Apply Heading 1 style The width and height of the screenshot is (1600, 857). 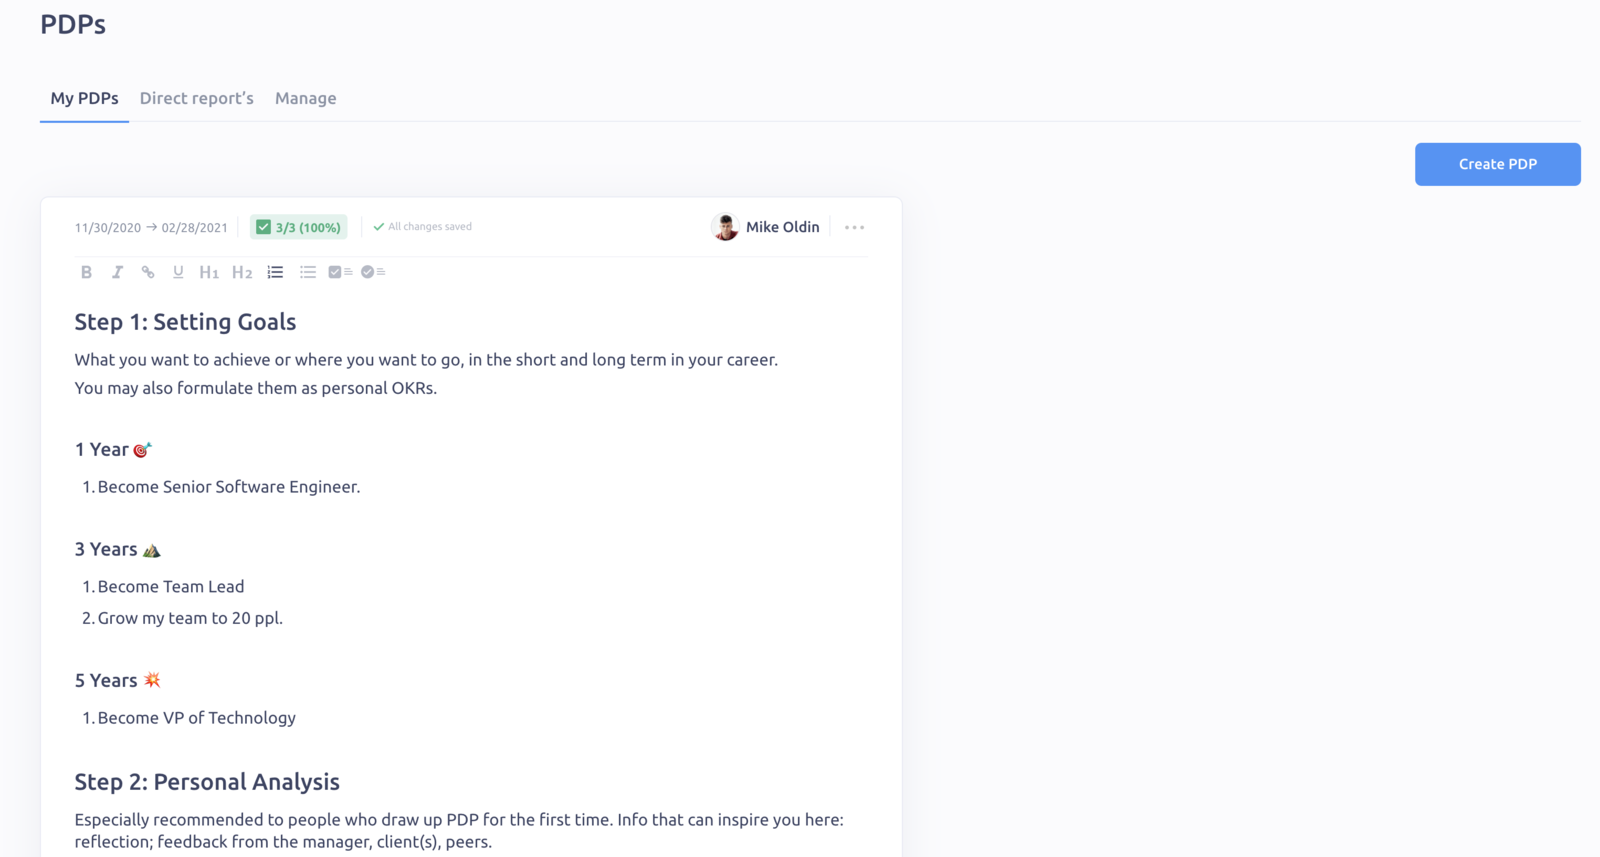(x=209, y=272)
